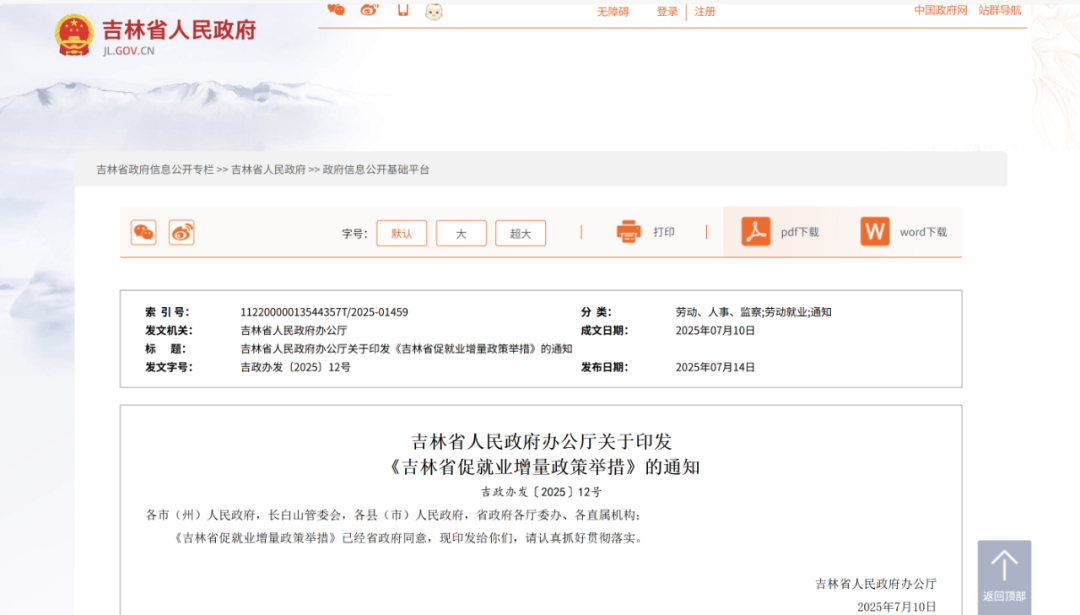Viewport: 1080px width, 615px height.
Task: Set font size to 超大
Action: 520,233
